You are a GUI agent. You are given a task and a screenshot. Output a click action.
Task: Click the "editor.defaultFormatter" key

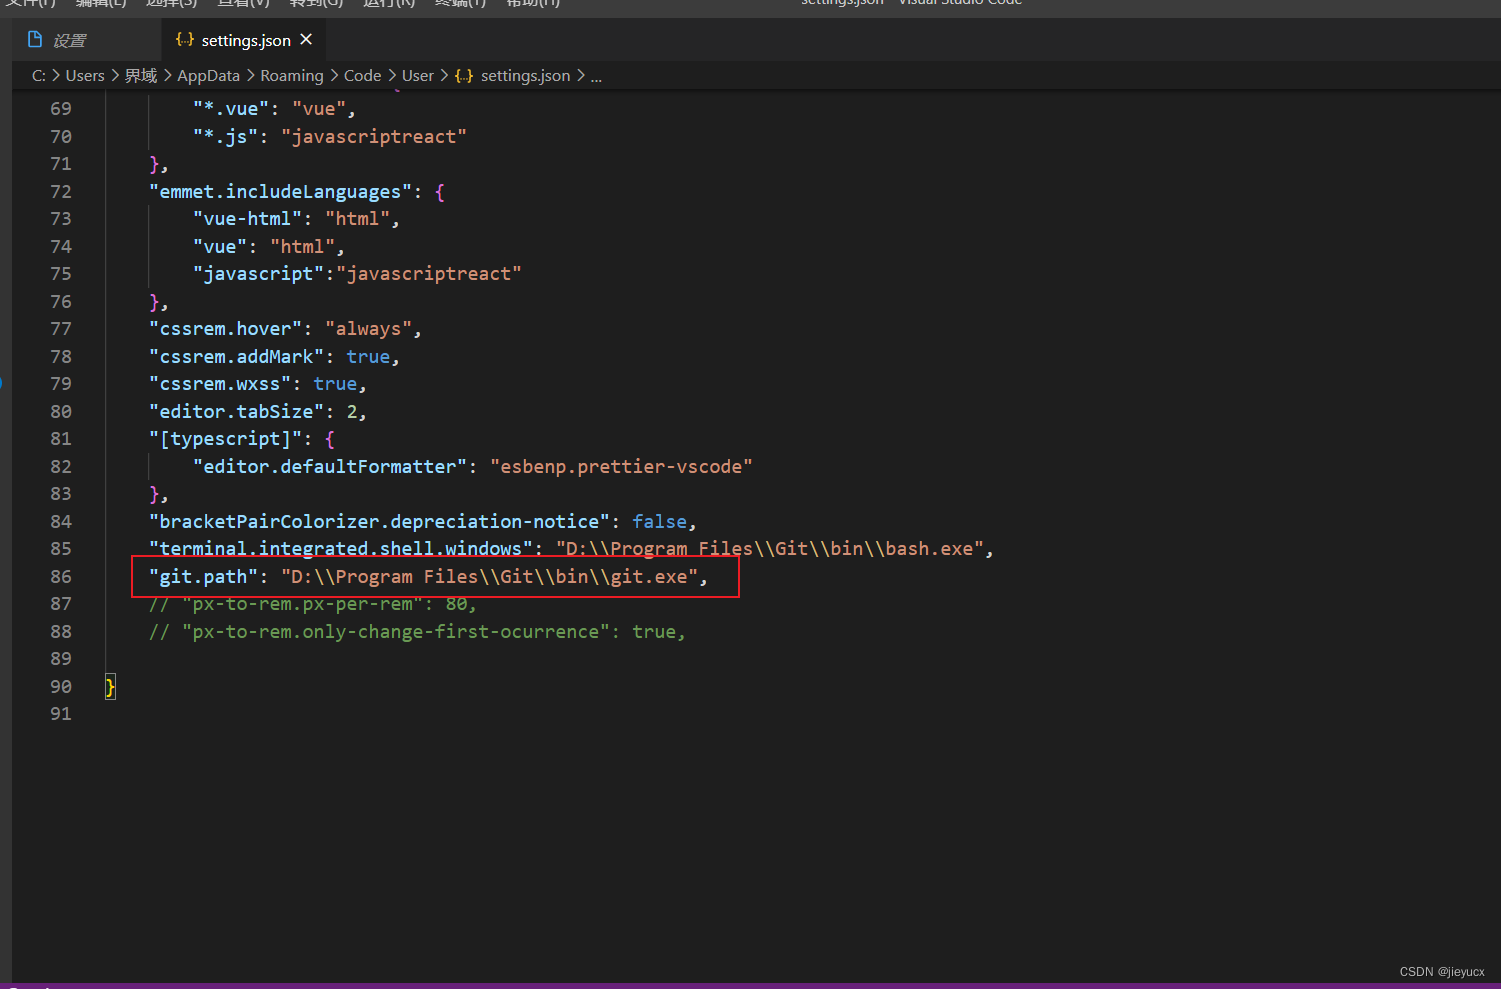[x=330, y=466]
